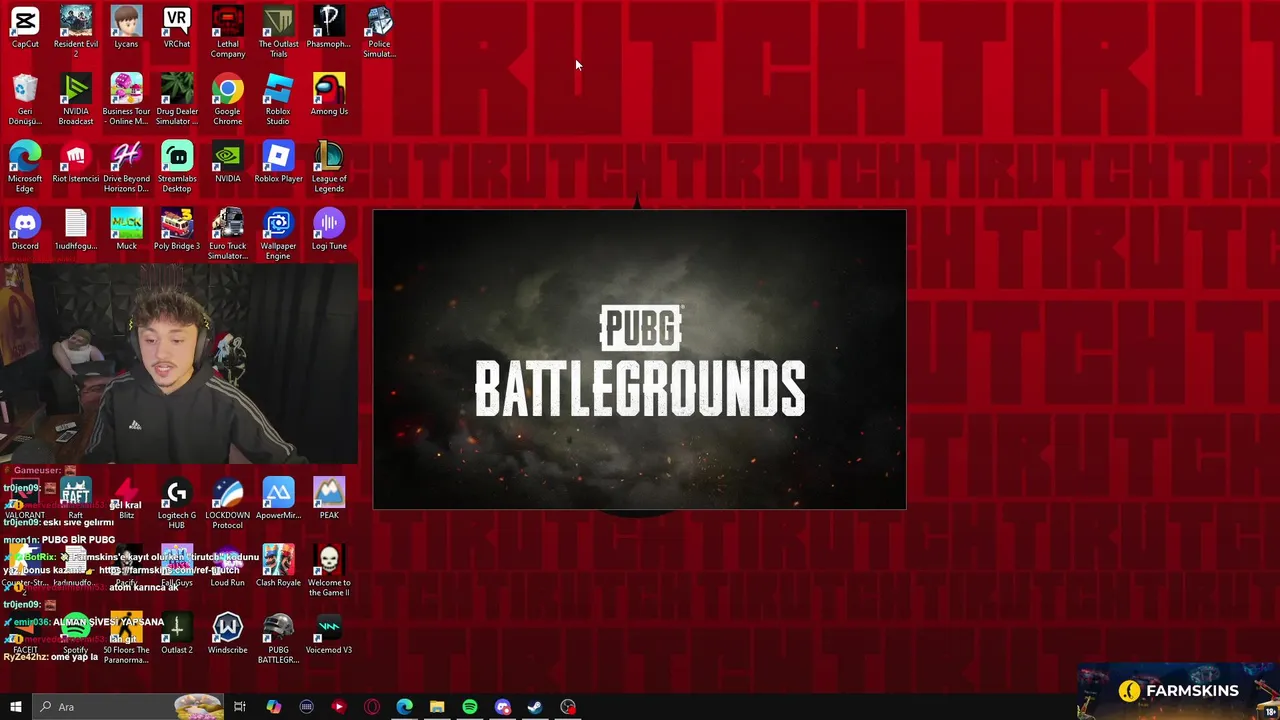Select The Outlast Trials icon
Viewport: 1280px width, 720px height.
coord(278,32)
